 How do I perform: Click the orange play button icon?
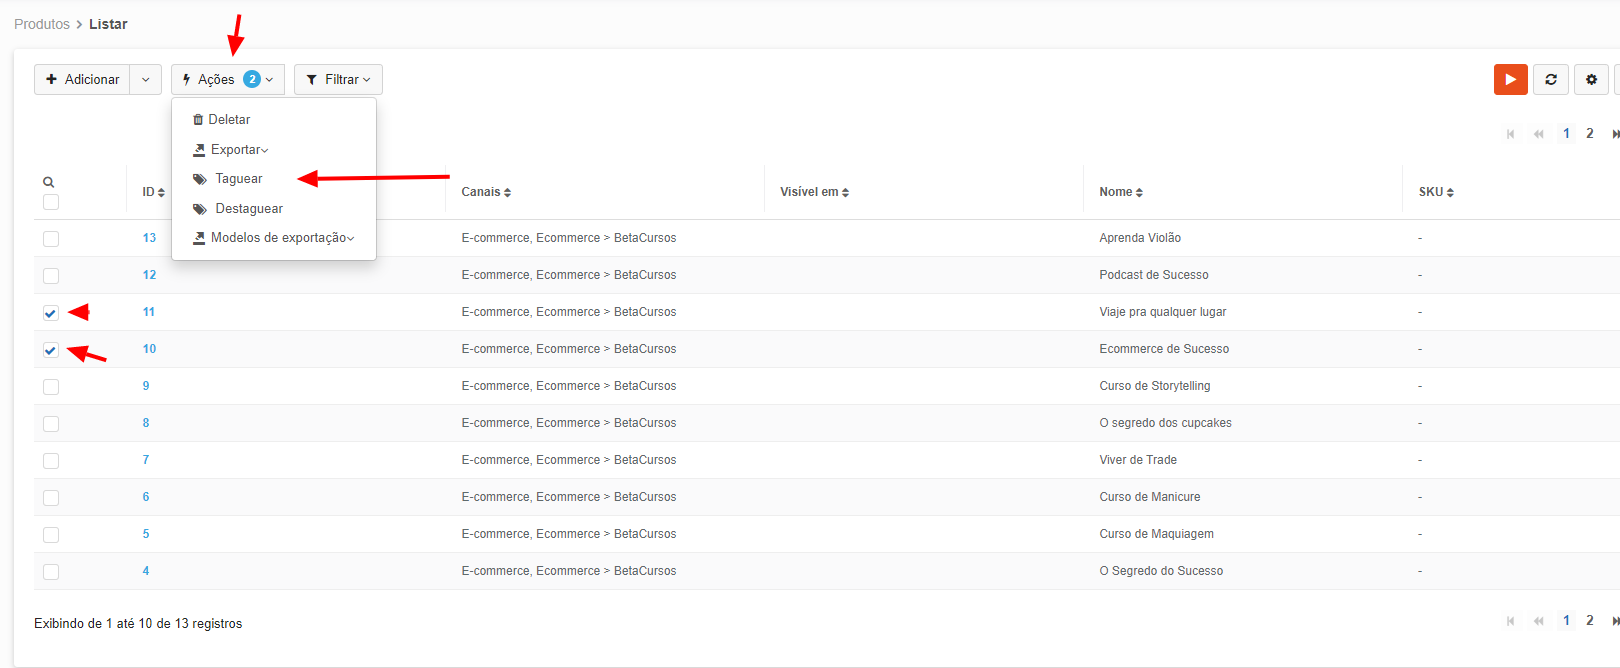(x=1510, y=79)
